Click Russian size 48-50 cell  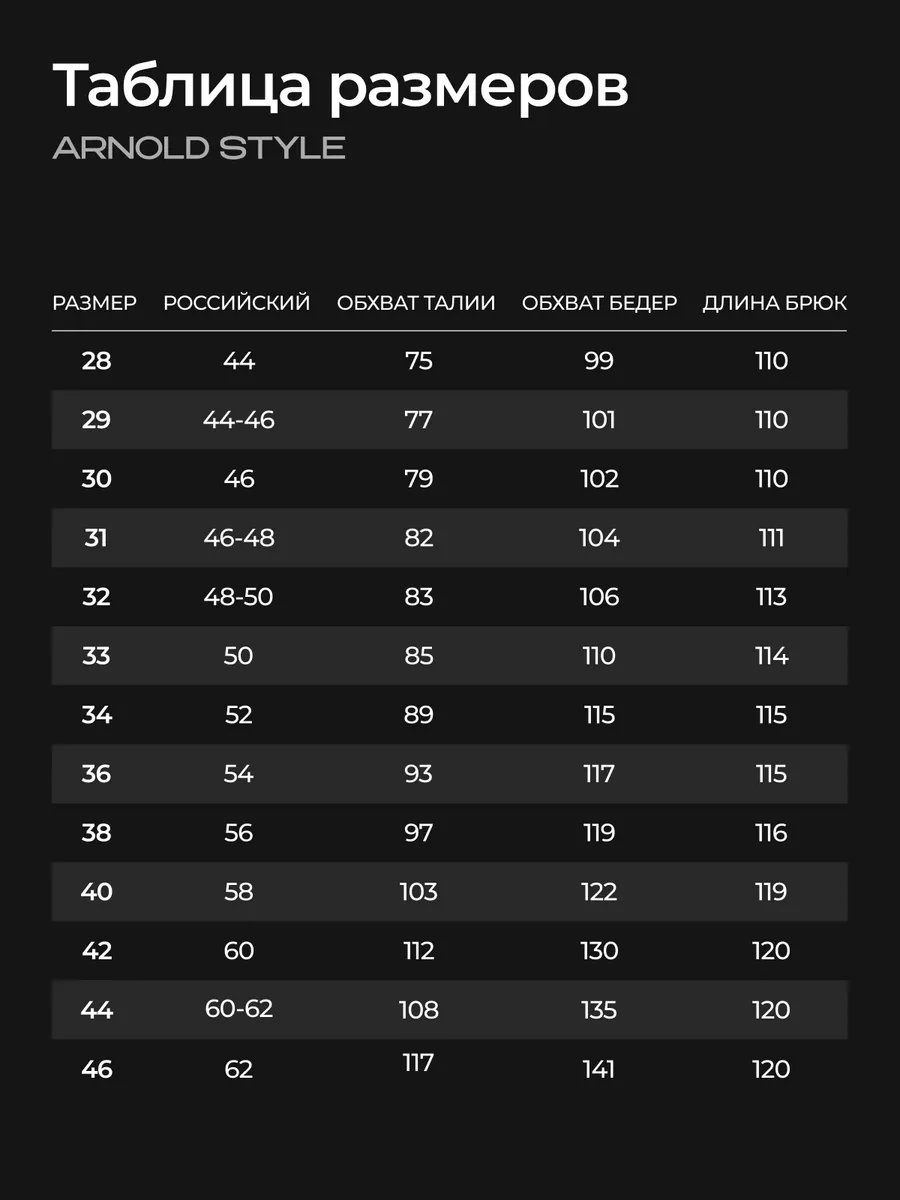pyautogui.click(x=238, y=597)
